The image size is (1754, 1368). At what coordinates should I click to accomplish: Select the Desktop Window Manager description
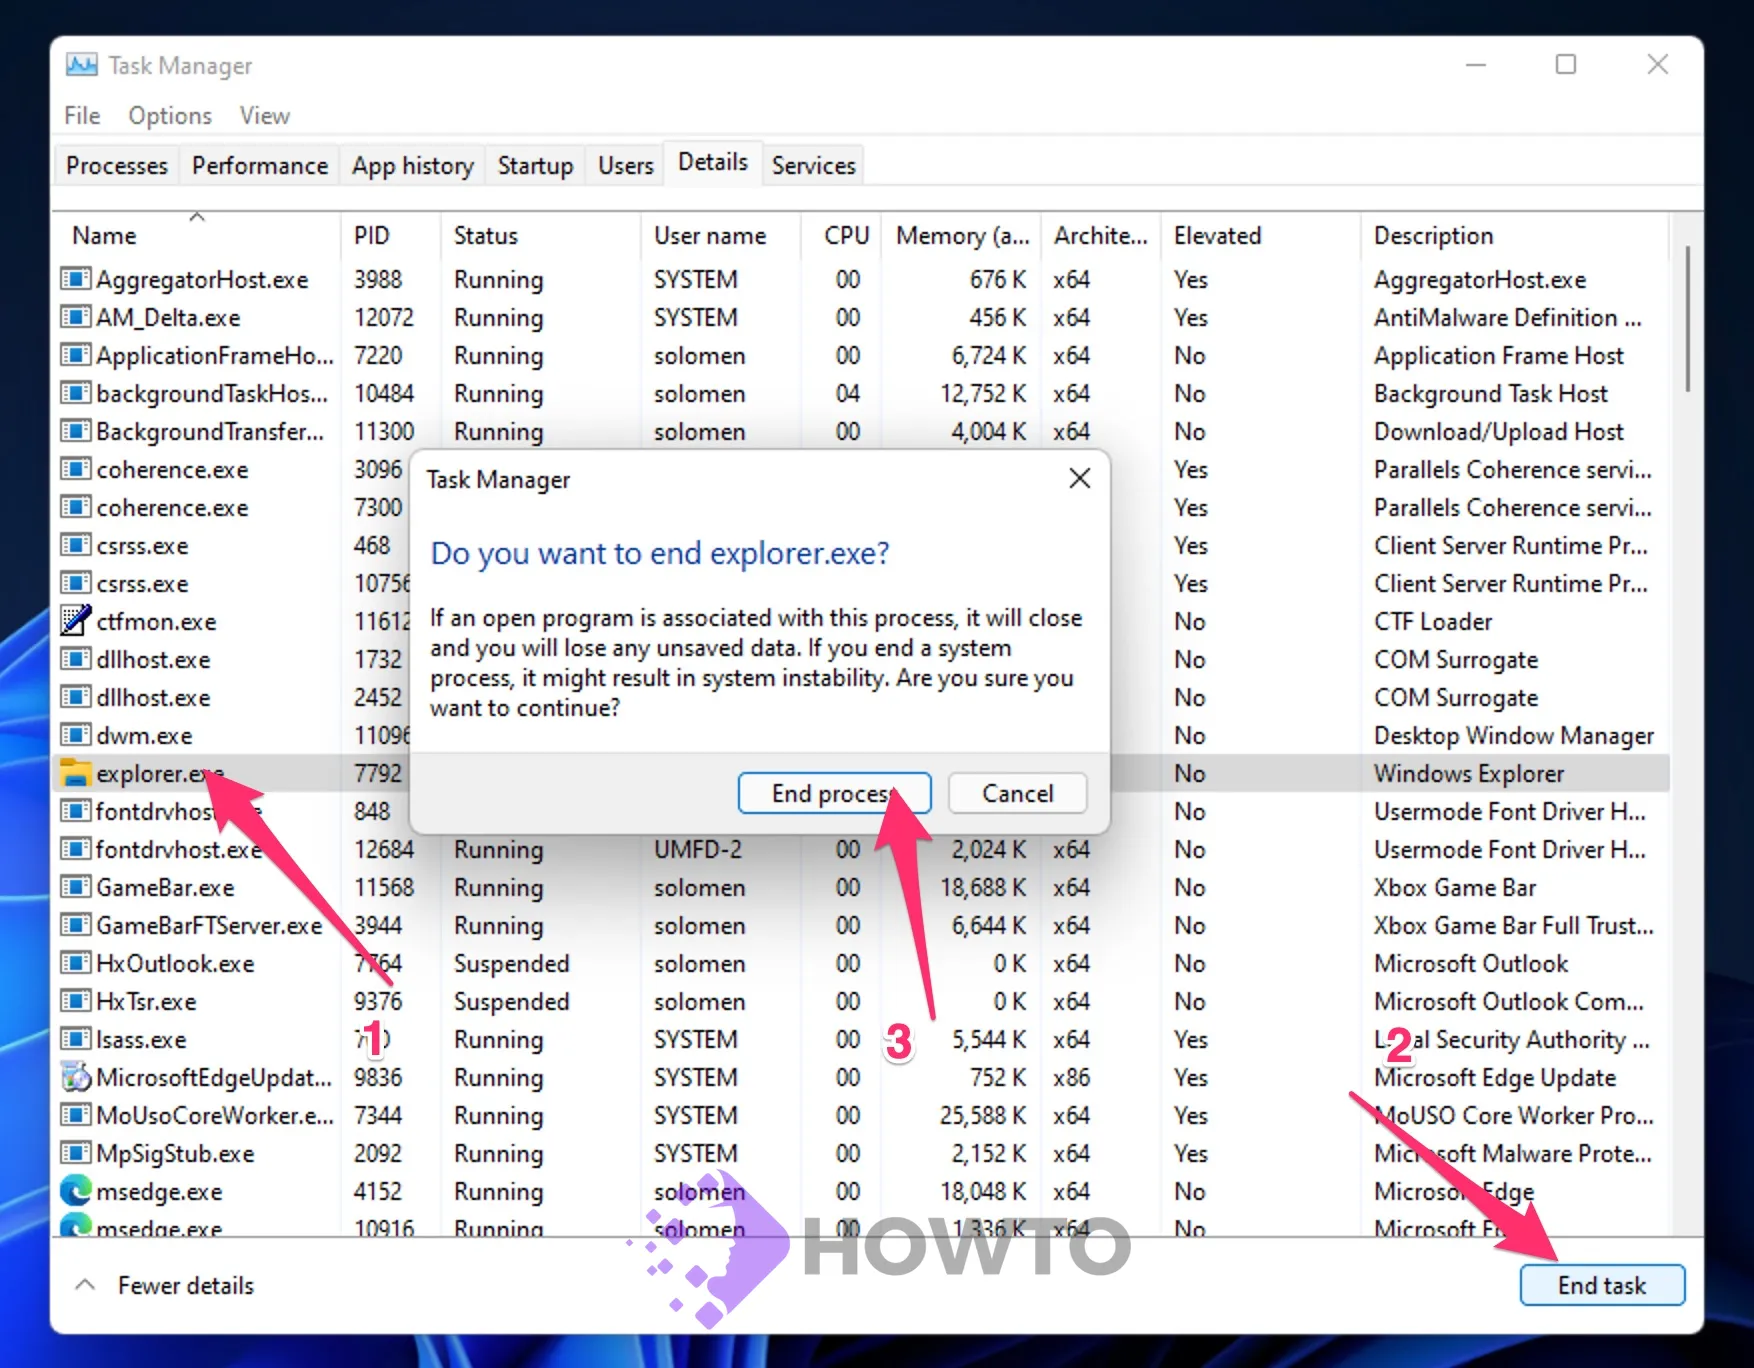[1514, 735]
